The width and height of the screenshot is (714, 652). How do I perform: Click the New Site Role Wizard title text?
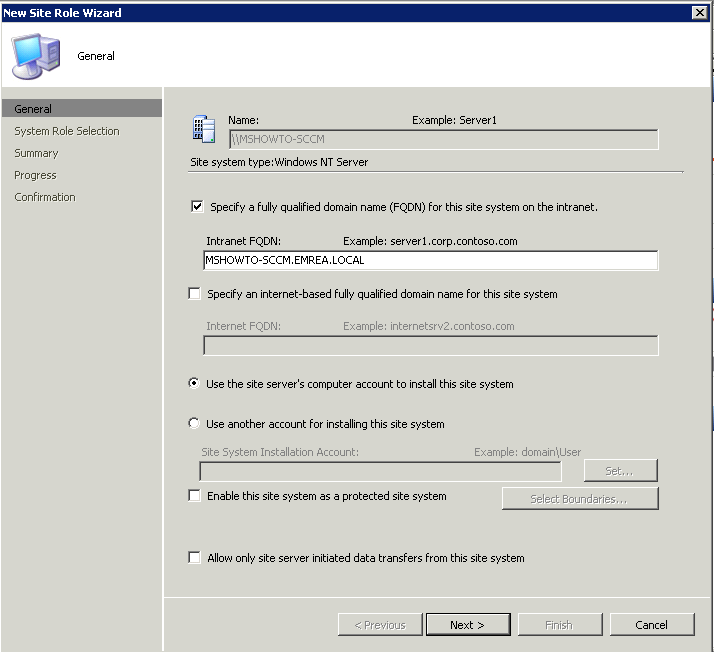coord(62,13)
